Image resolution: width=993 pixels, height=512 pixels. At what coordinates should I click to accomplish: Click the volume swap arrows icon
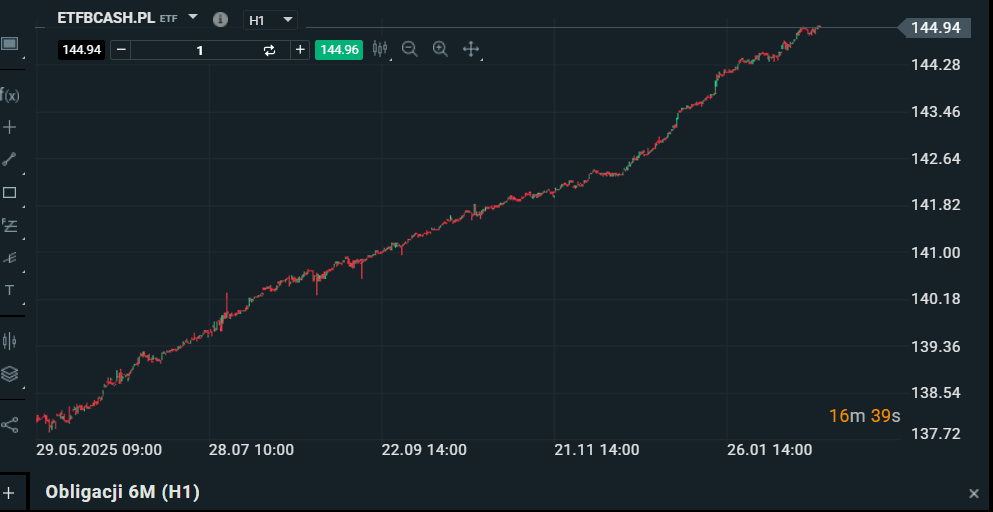coord(270,50)
